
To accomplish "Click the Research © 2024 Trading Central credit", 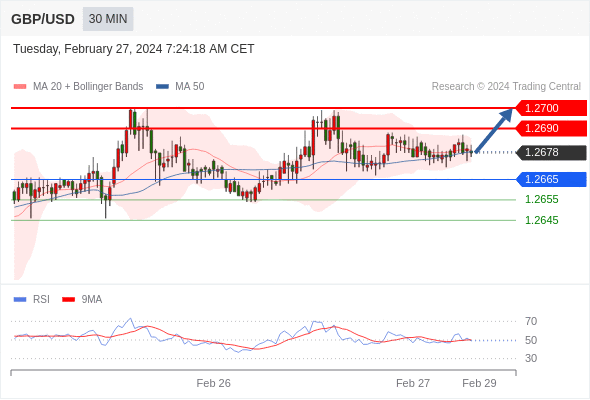I will coord(506,87).
